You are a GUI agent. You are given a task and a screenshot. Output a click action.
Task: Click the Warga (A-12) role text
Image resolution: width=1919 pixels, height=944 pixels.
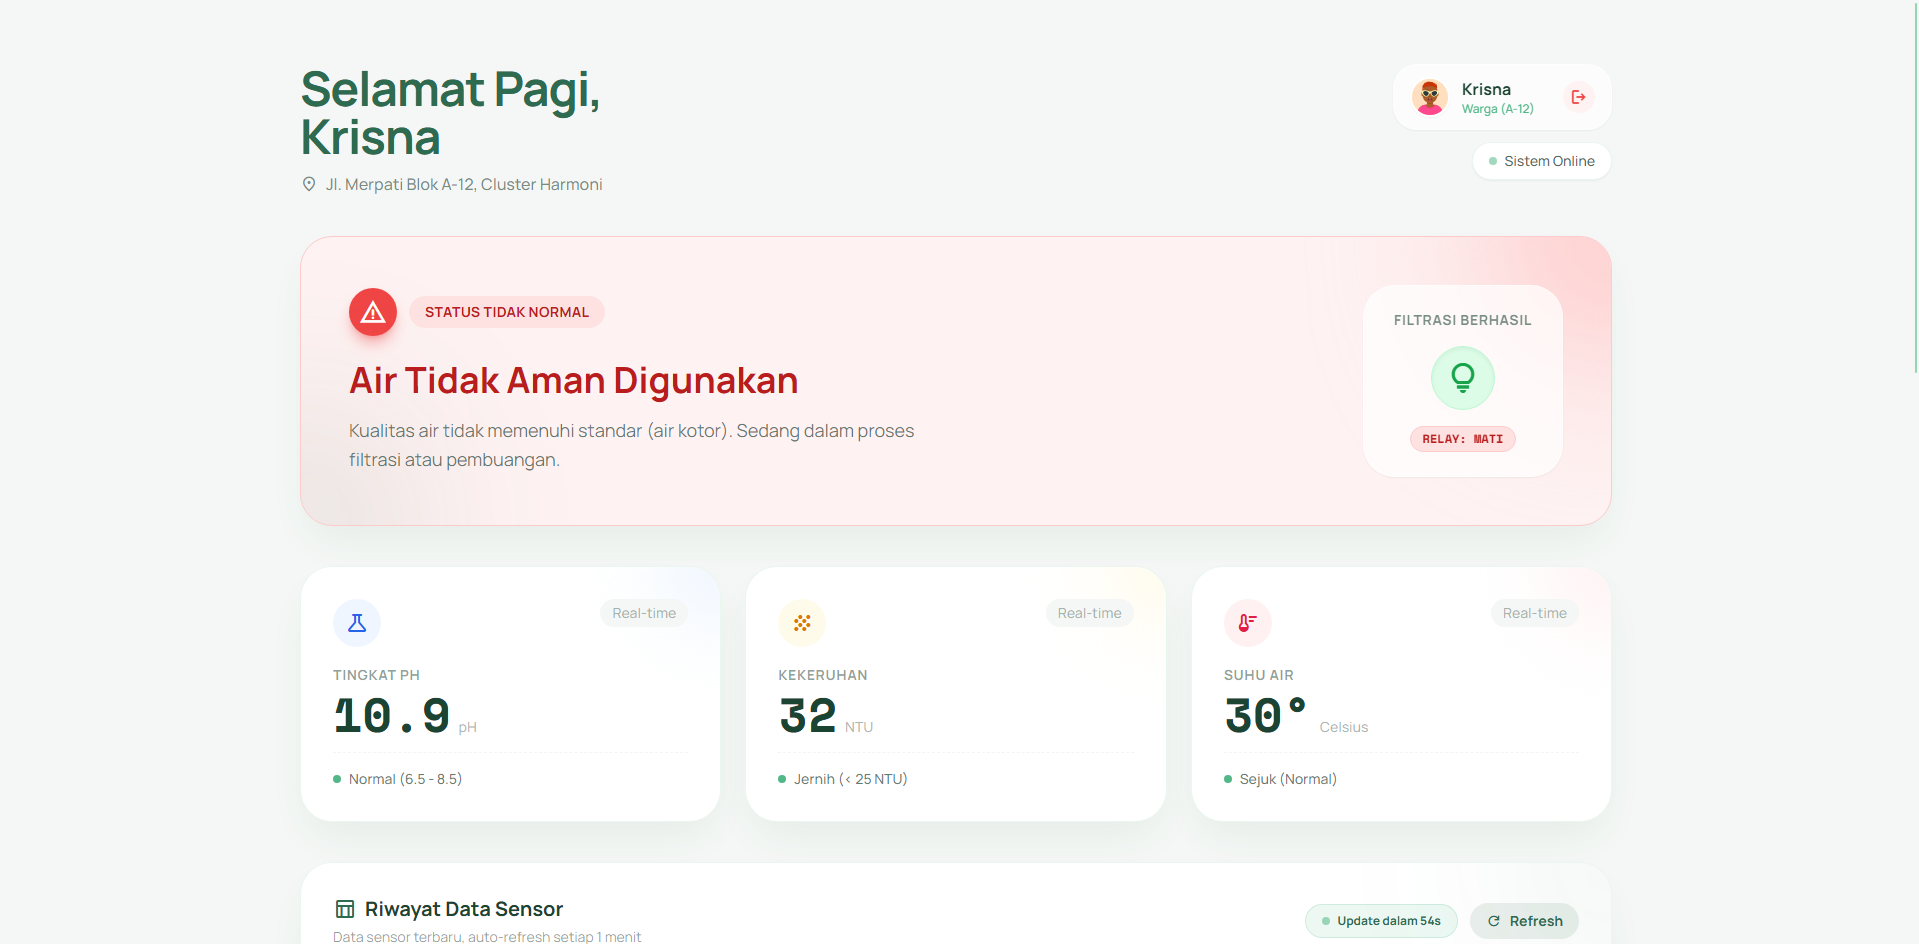(1497, 109)
